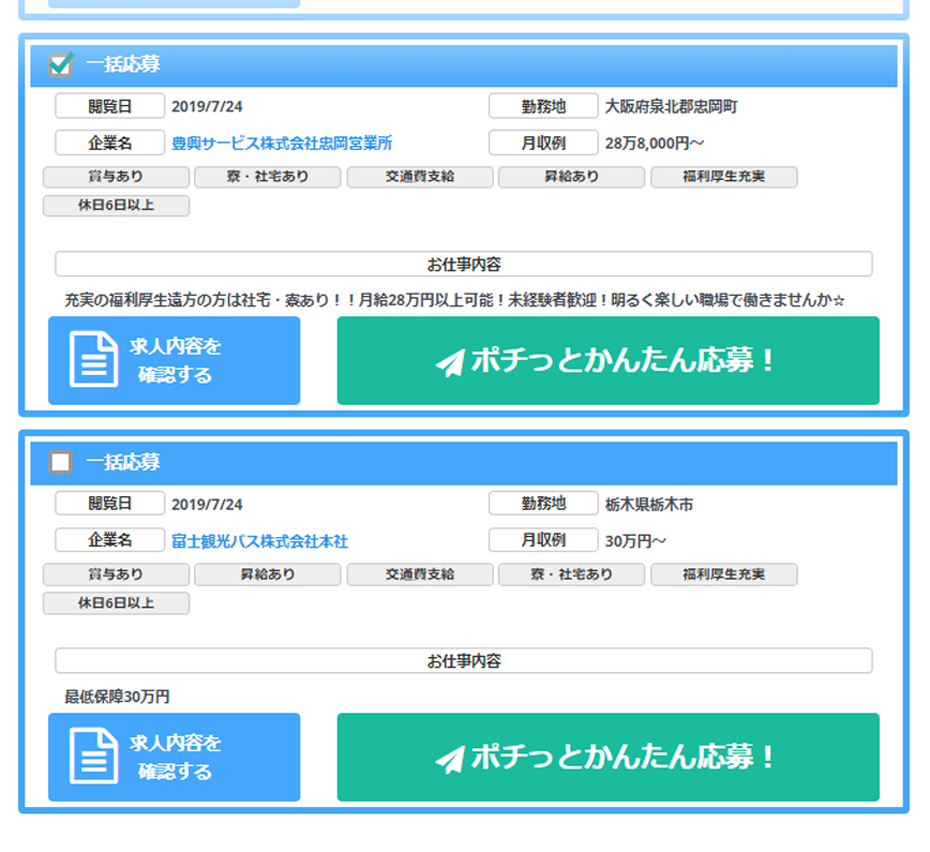Screen dimensions: 930x852
Task: Click the 交通費支給 tag in the 豊興サービス listing
Action: click(x=420, y=177)
